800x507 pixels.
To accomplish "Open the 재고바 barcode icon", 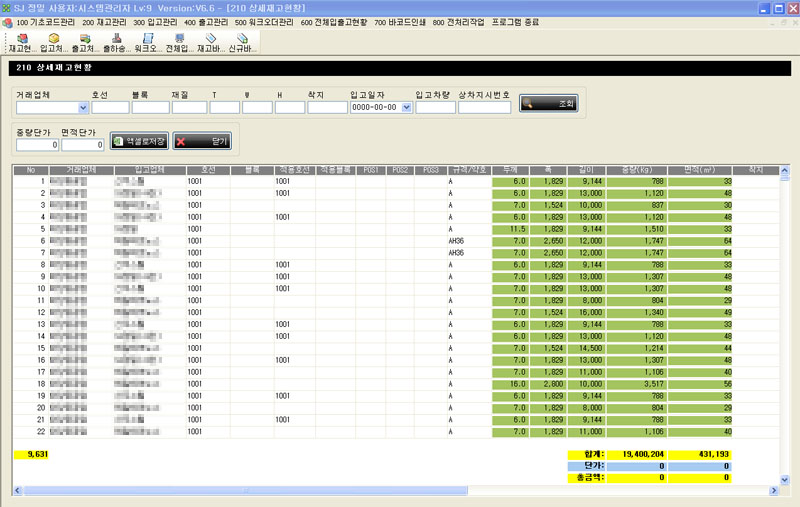I will (x=210, y=42).
